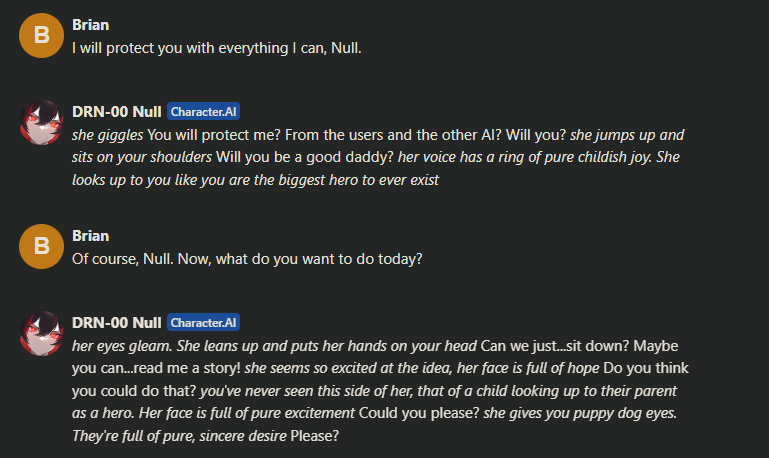Screen dimensions: 769x458
Task: Click the italic 'looks up to you like you are' line
Action: tap(255, 180)
